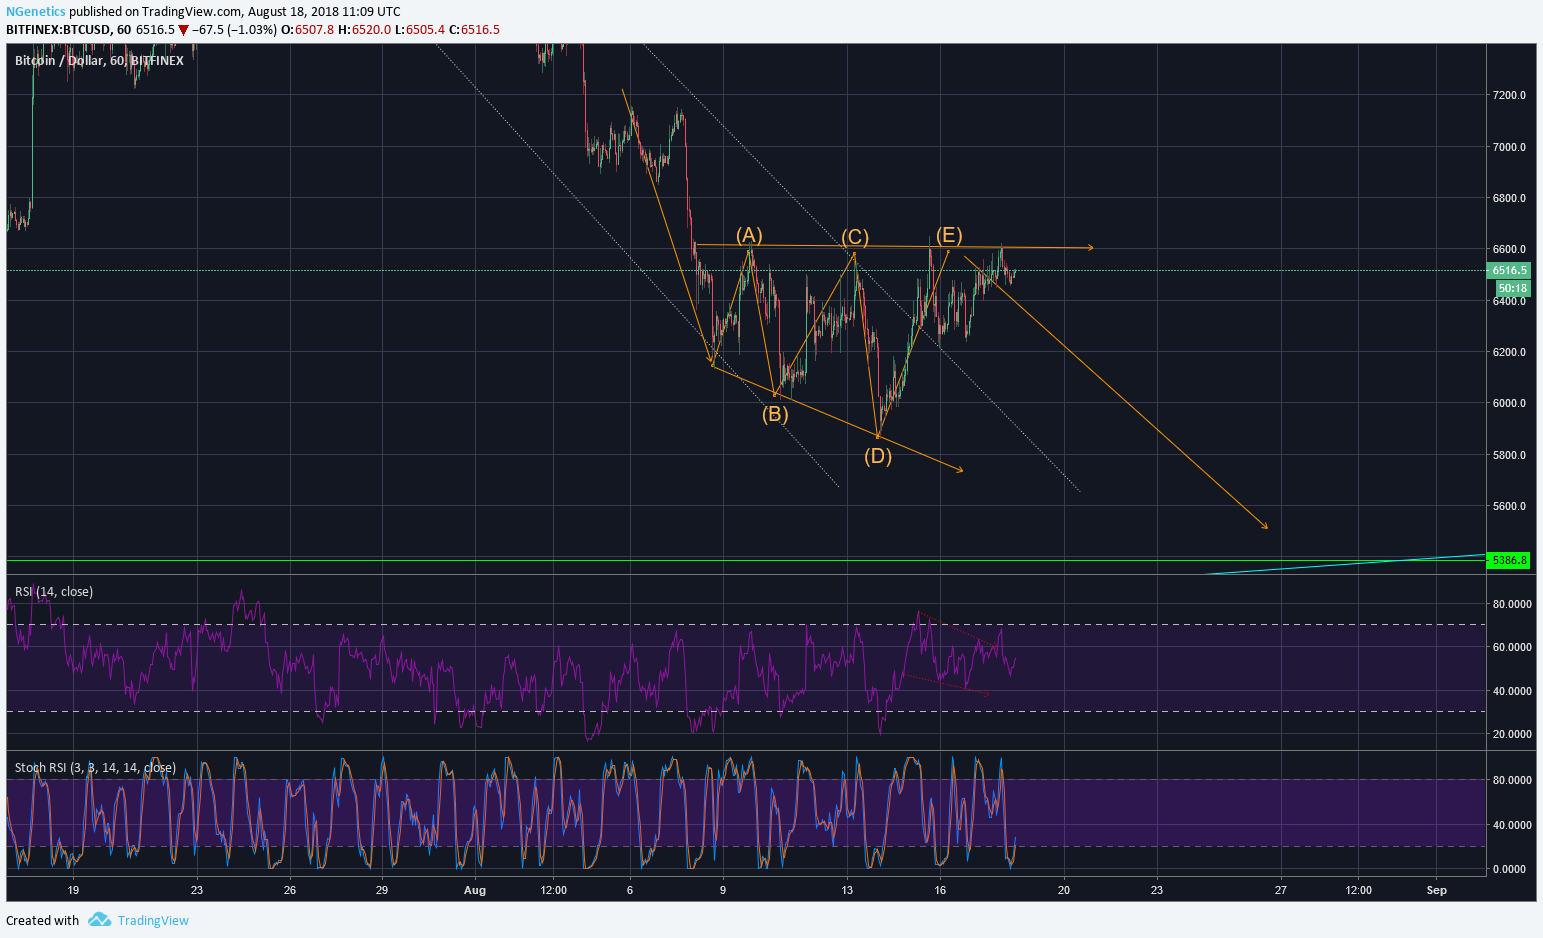Click the 19 date label on time axis

click(73, 890)
